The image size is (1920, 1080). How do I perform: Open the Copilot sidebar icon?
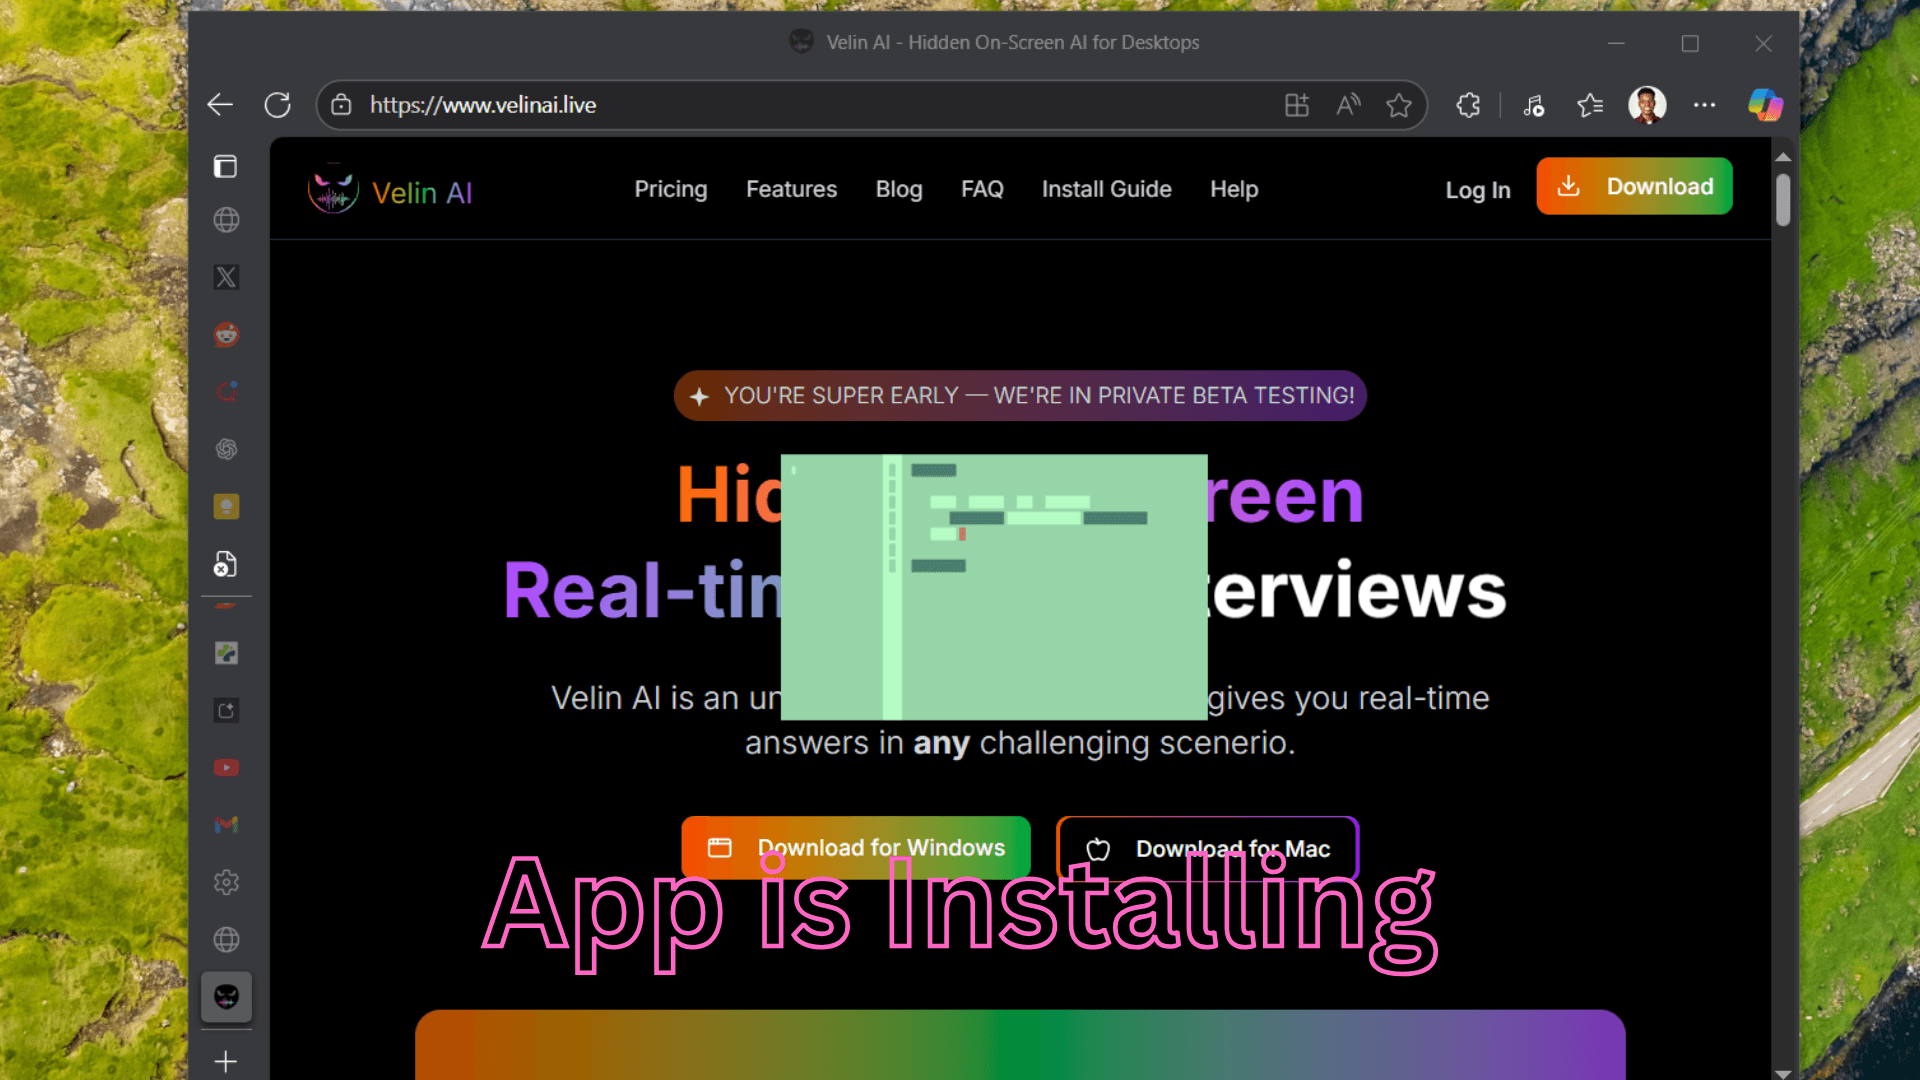1765,105
